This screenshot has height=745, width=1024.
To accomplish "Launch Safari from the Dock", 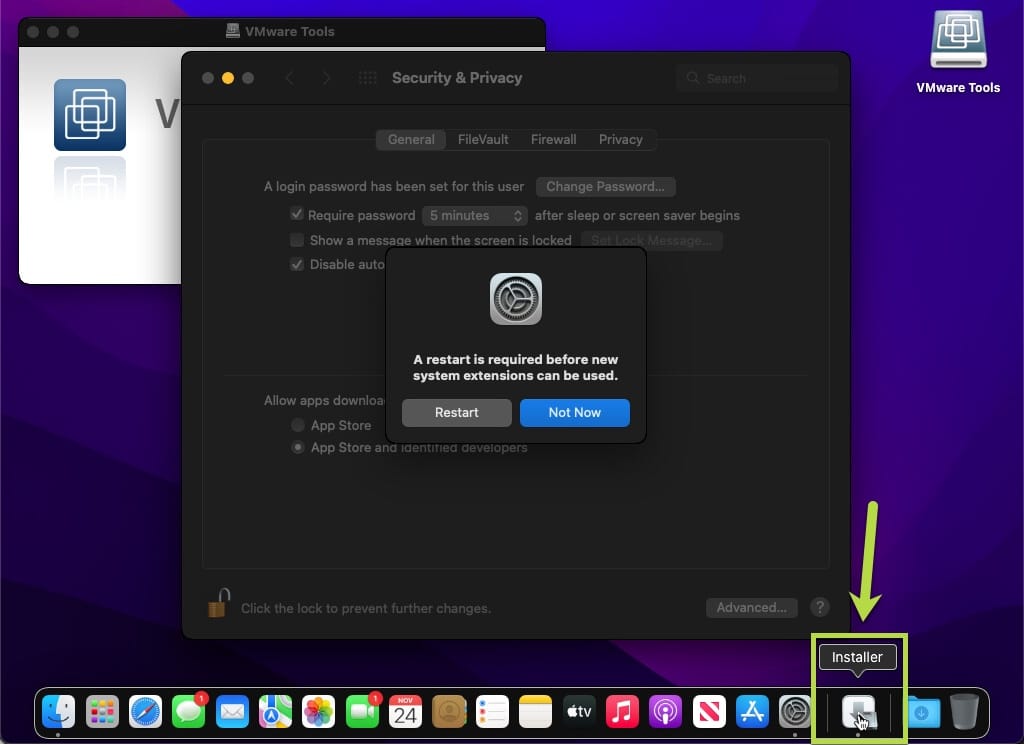I will (145, 711).
